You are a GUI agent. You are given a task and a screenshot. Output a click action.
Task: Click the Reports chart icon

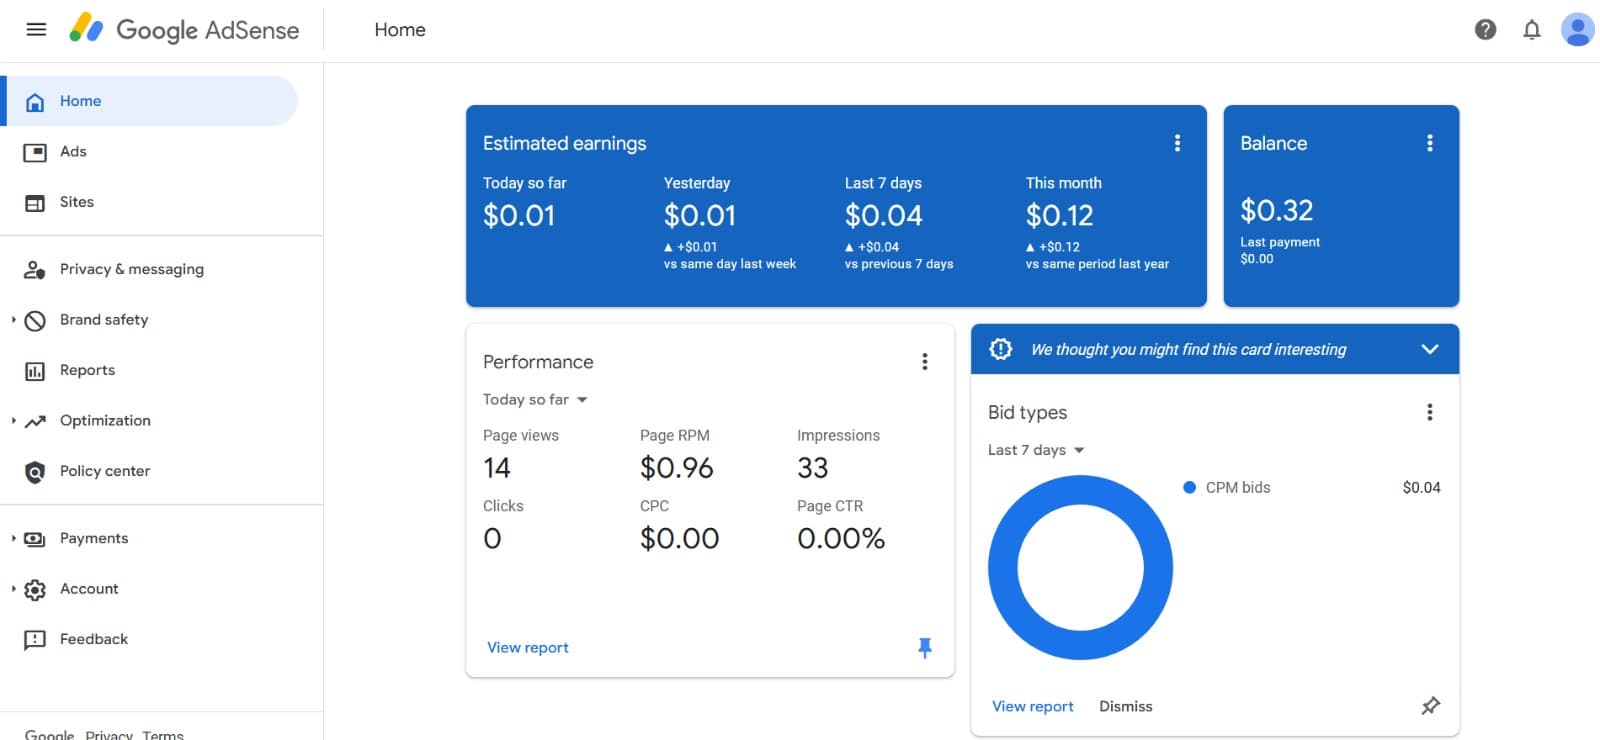(x=35, y=371)
